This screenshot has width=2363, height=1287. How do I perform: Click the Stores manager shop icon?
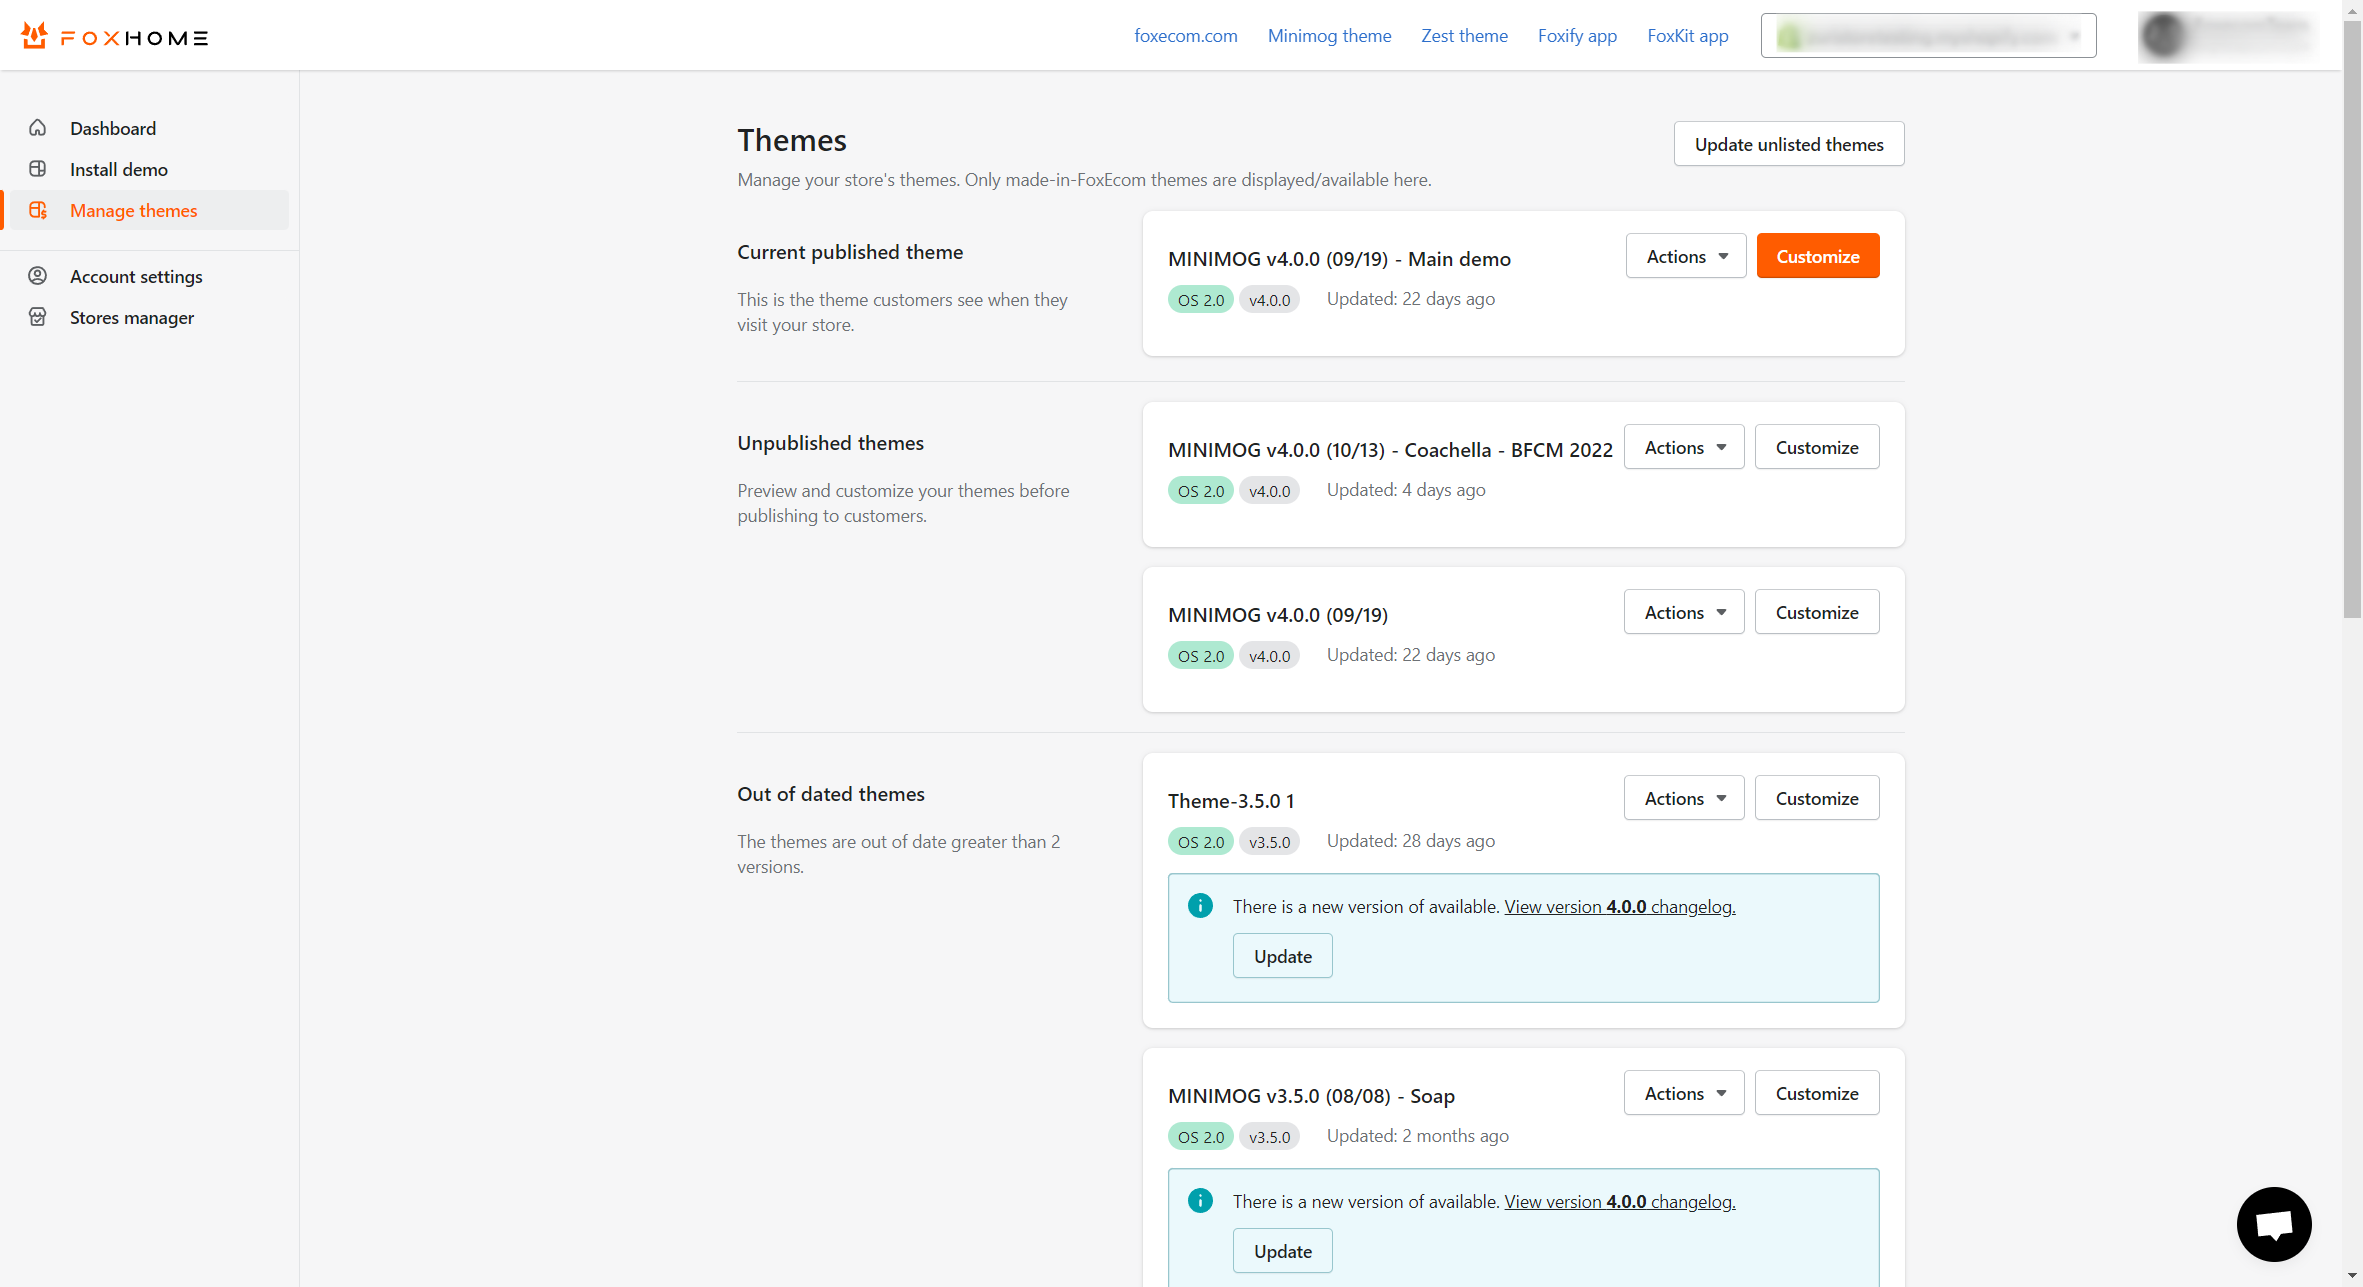pyautogui.click(x=38, y=317)
